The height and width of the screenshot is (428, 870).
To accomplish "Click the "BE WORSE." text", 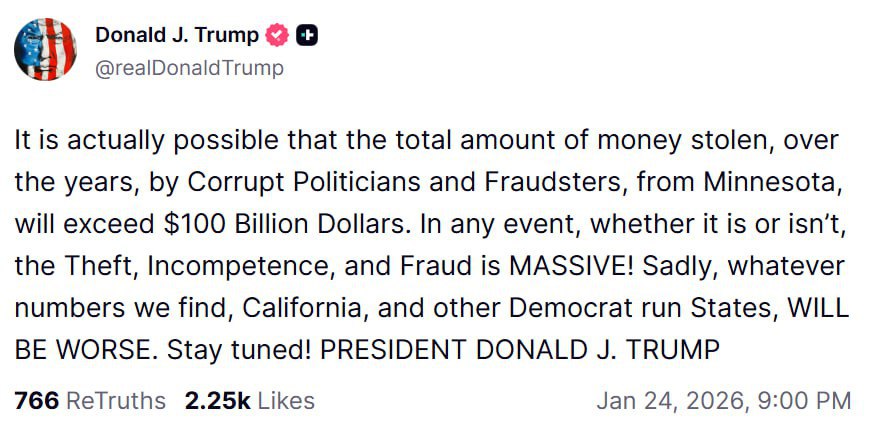I will [x=82, y=350].
